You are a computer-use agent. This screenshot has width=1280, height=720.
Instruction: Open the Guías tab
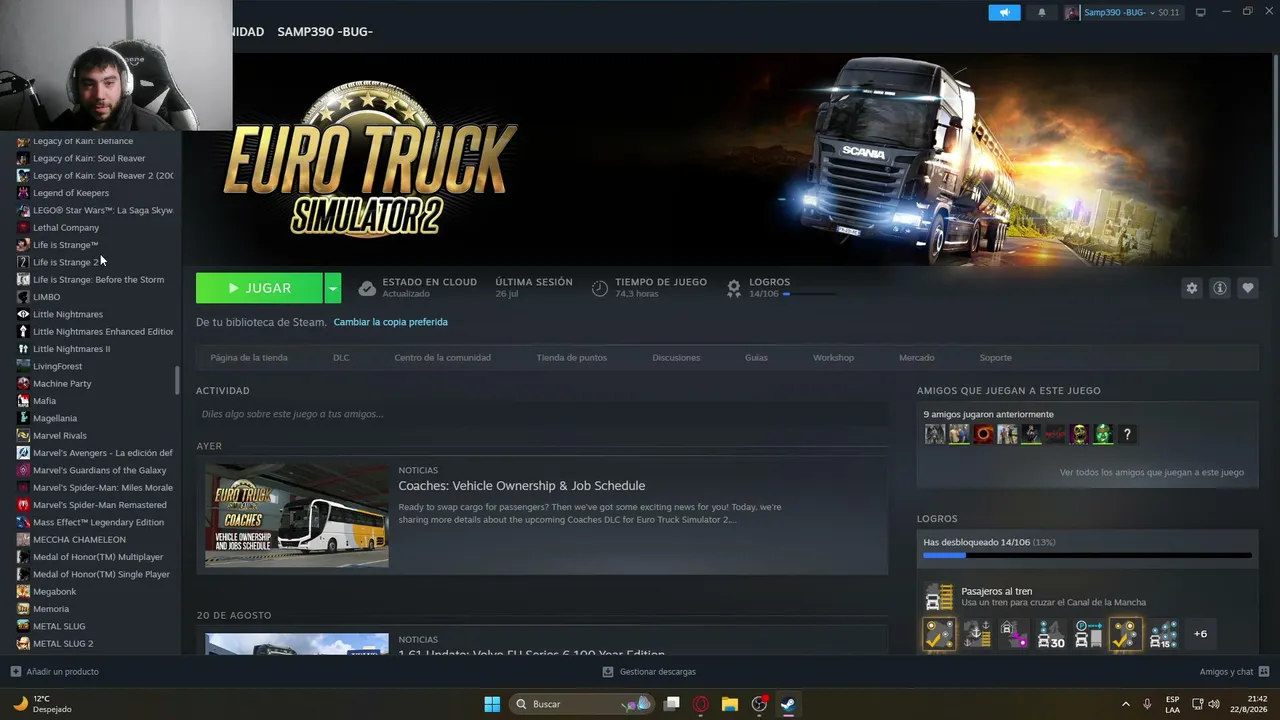pyautogui.click(x=756, y=358)
